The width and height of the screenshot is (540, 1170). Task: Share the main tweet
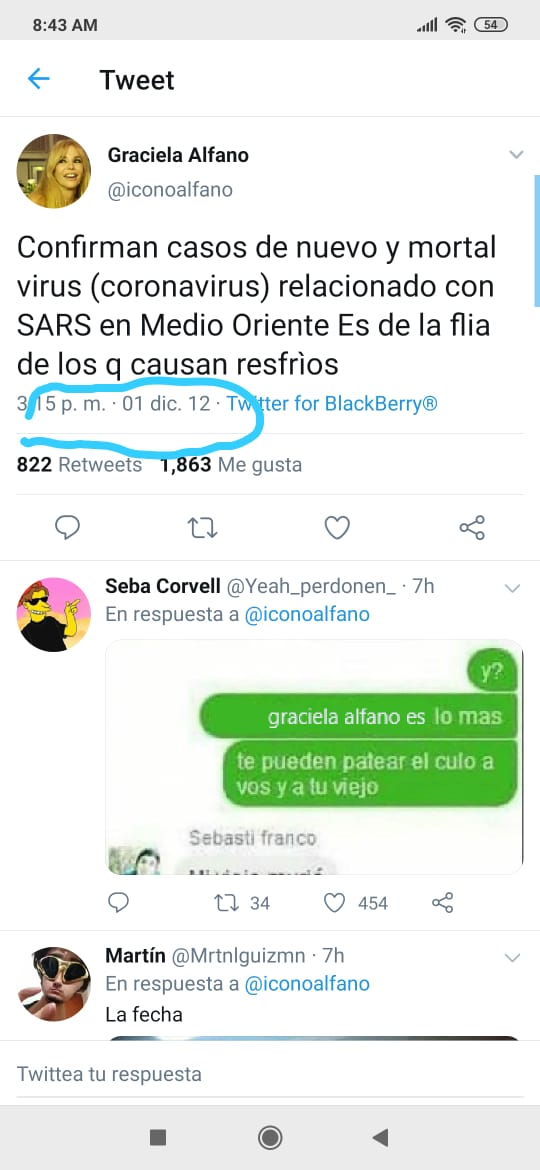click(472, 528)
